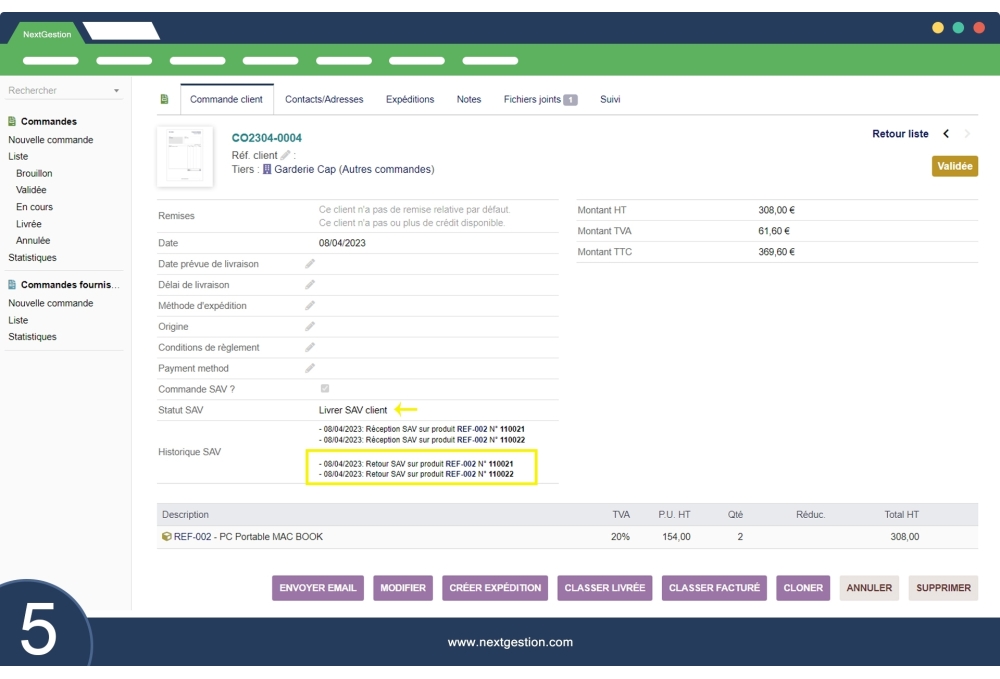Go to previous order with left arrow

click(946, 134)
